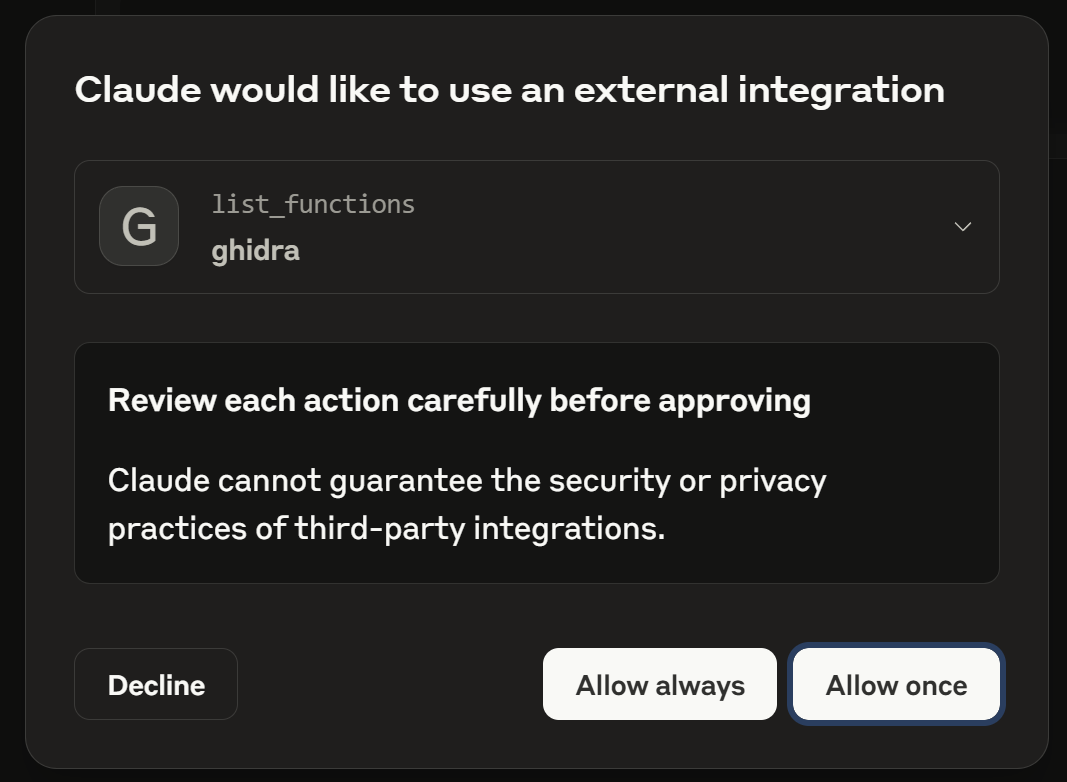Viewport: 1067px width, 782px height.
Task: Expand the list_functions details chevron
Action: click(962, 227)
